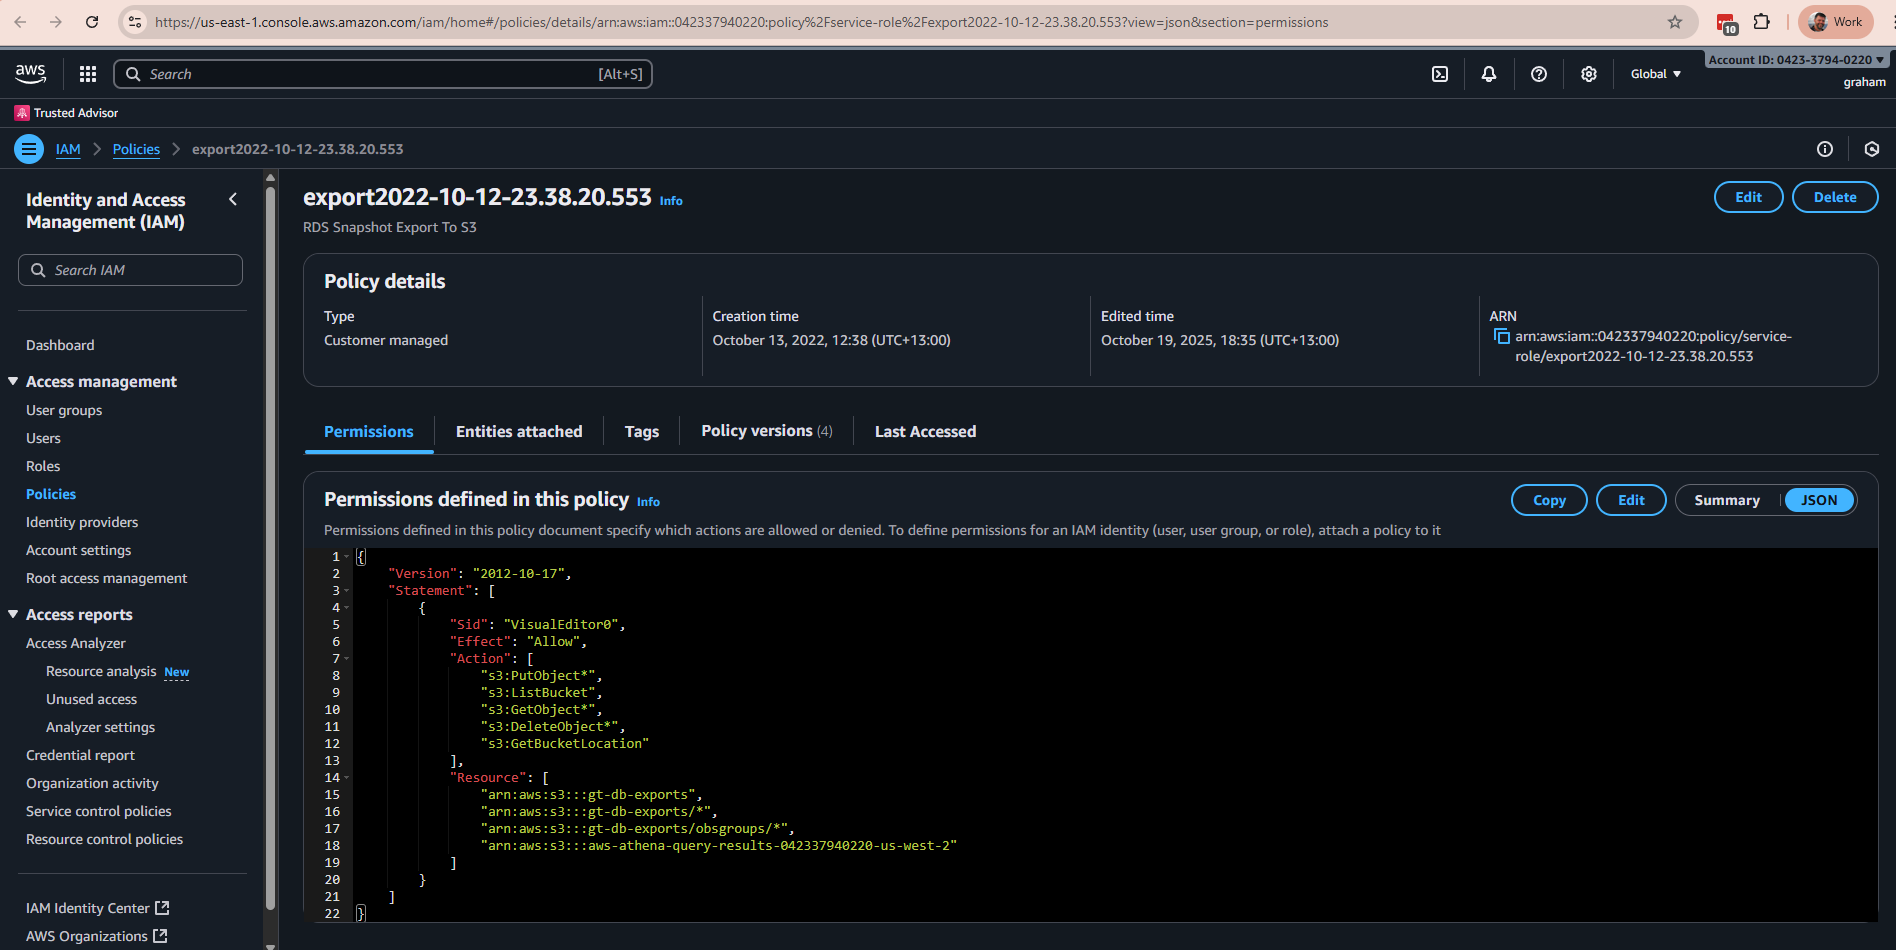Open the Info panel icon near top right
The width and height of the screenshot is (1896, 950).
(1825, 148)
